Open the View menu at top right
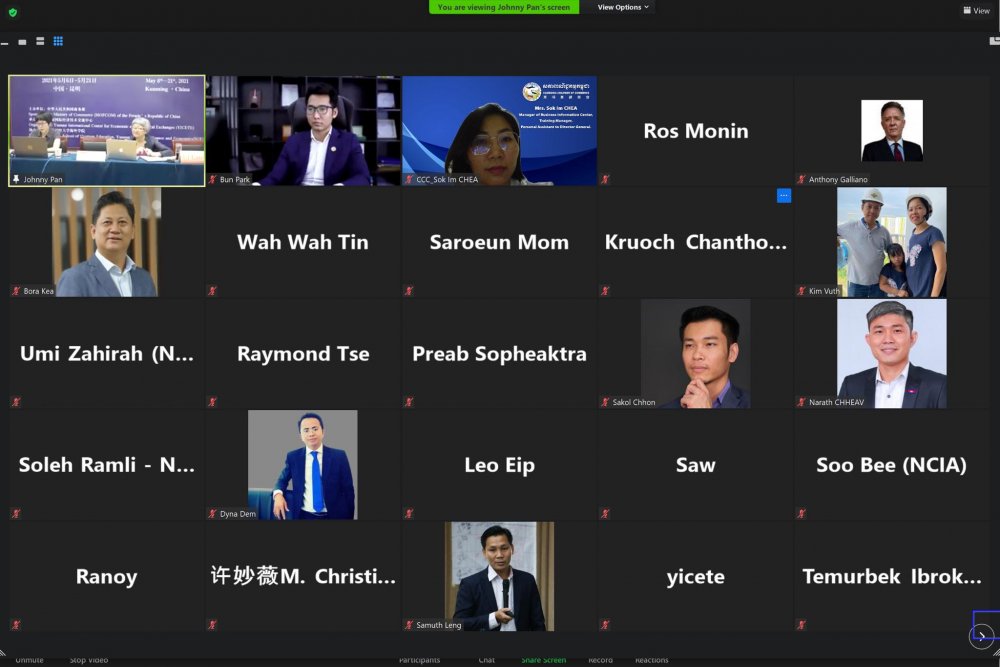 976,10
